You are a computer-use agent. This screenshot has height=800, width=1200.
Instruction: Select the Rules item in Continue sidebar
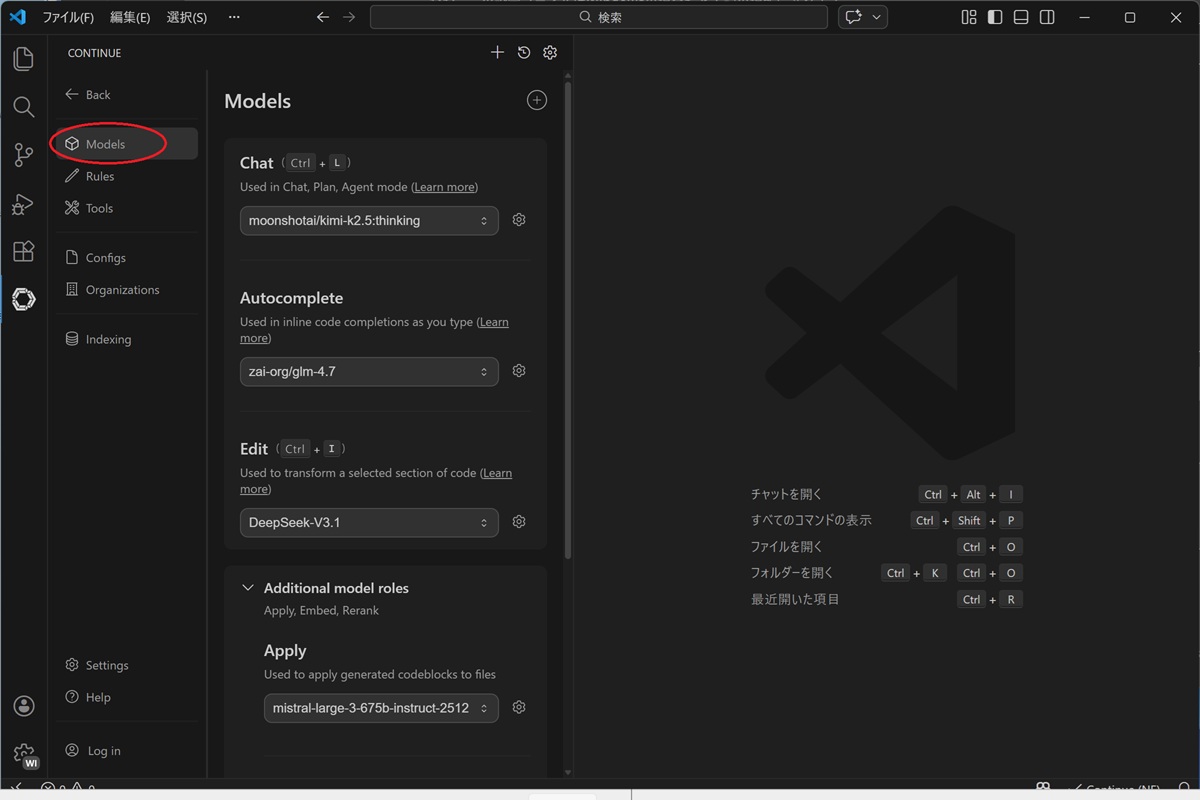(100, 176)
